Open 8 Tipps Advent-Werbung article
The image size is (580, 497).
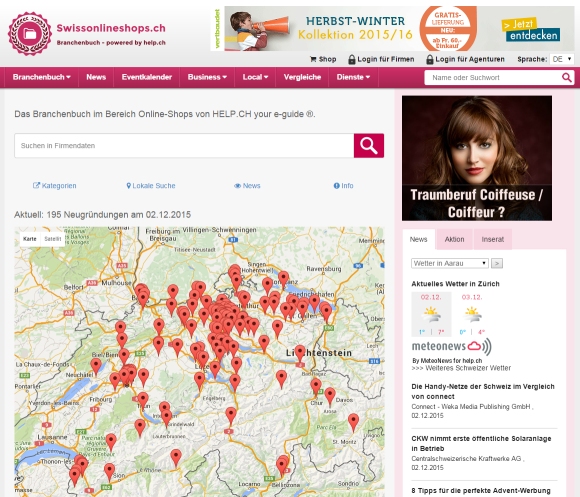(481, 491)
